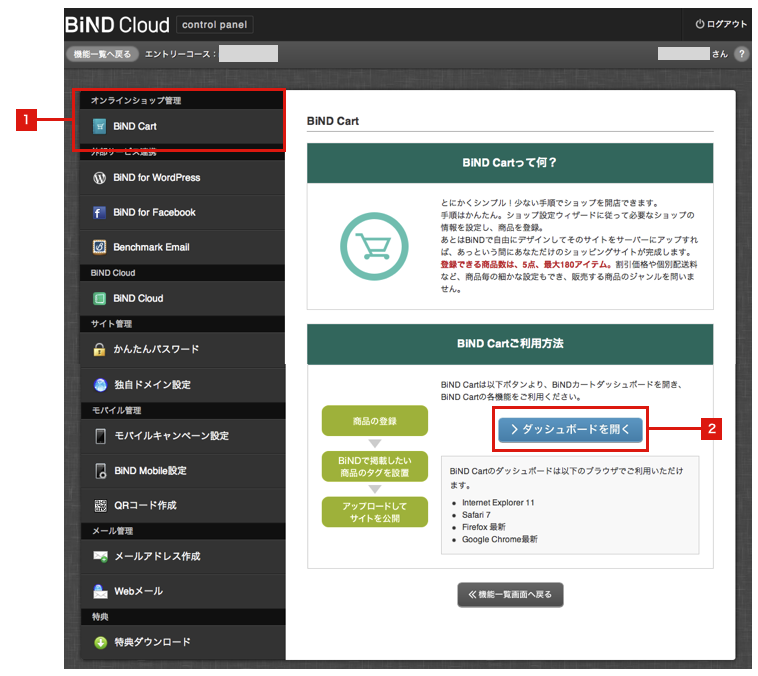The width and height of the screenshot is (758, 676).
Task: Click the エントリーコース label
Action: click(180, 54)
